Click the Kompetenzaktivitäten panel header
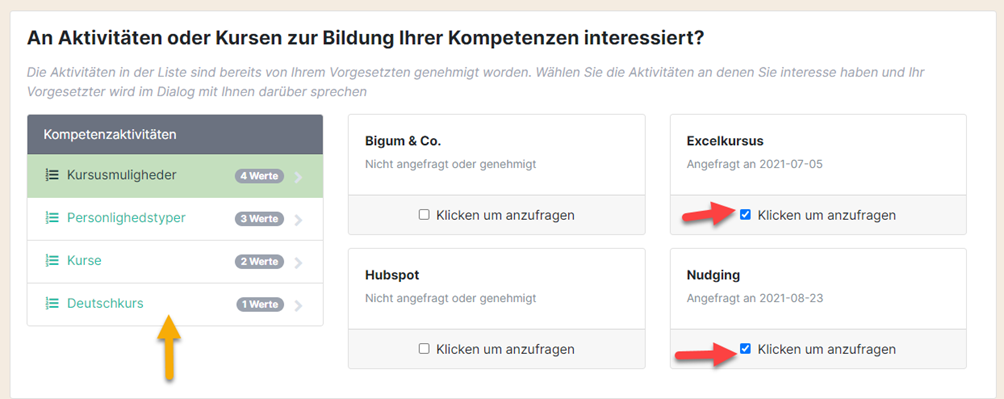 175,134
